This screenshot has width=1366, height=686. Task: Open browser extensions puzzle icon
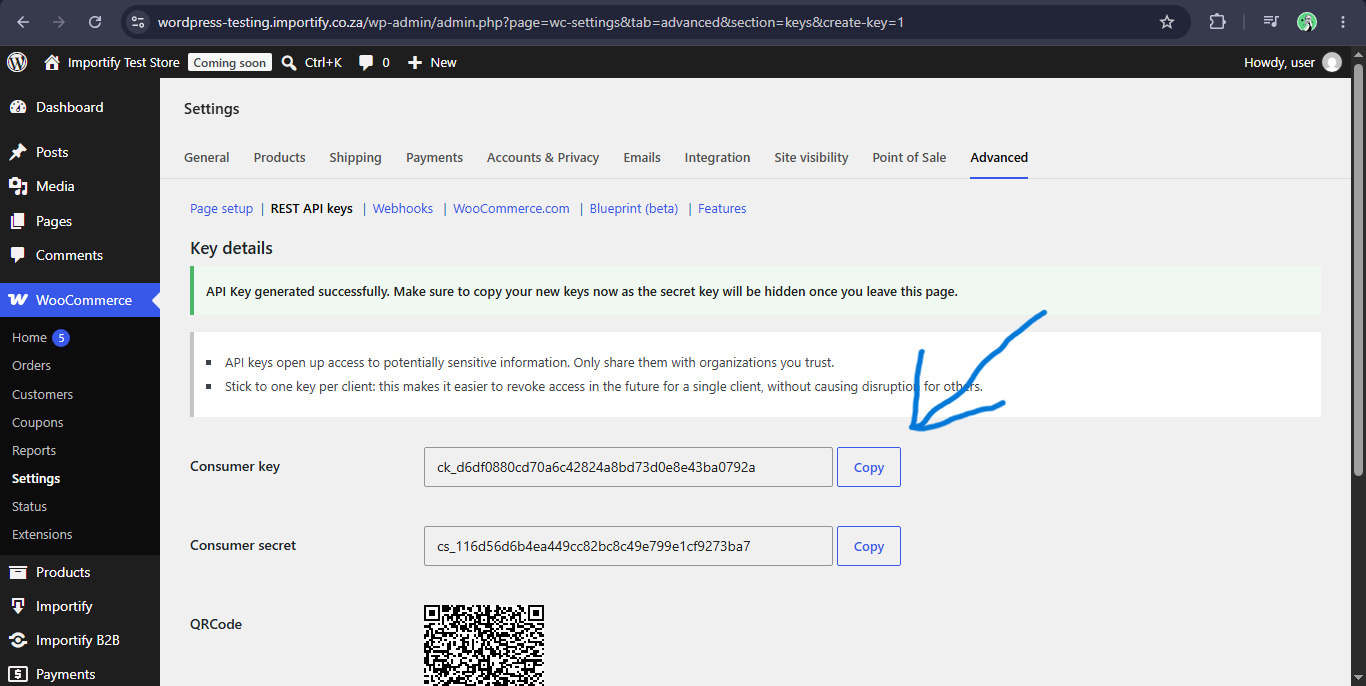click(1217, 22)
